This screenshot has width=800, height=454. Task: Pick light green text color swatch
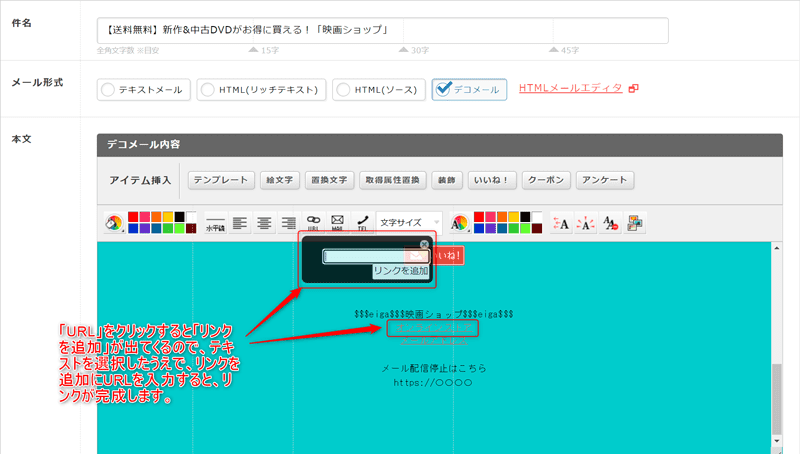tap(525, 229)
